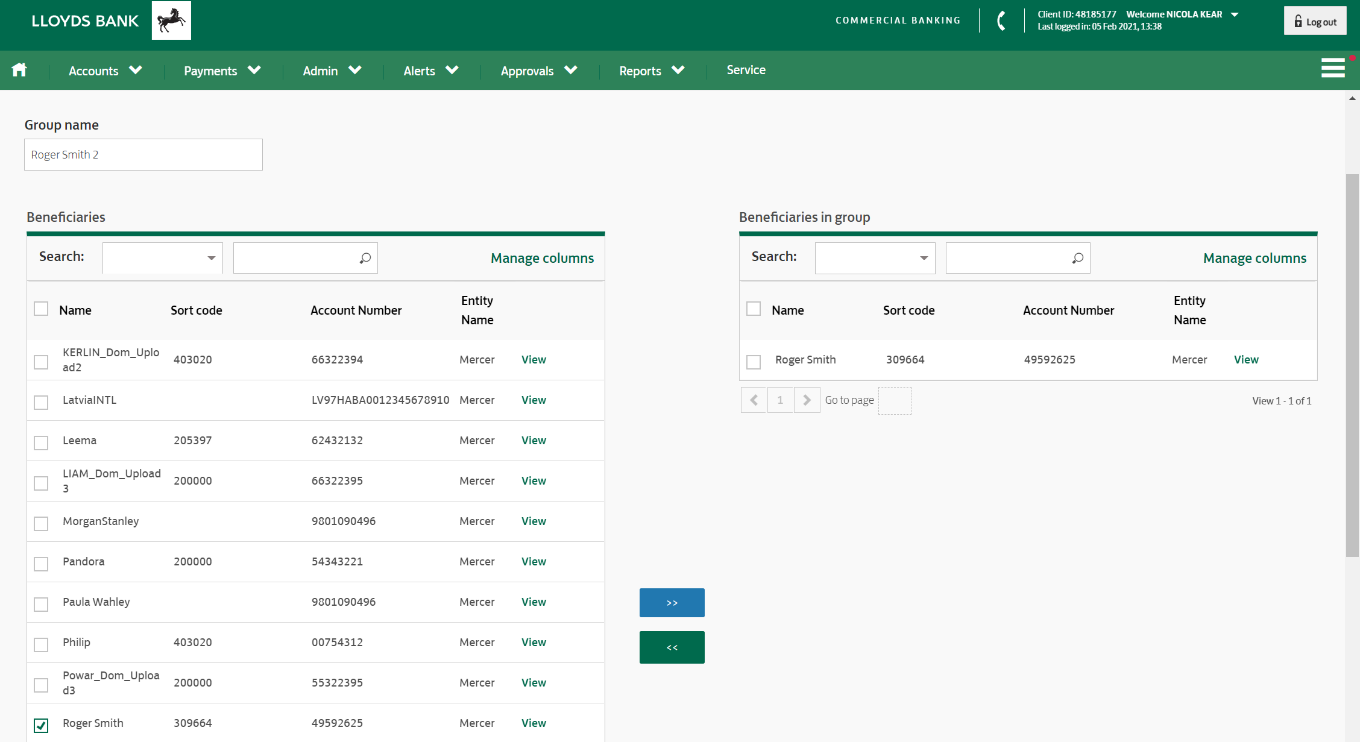Open the Service menu item
The height and width of the screenshot is (742, 1360).
[x=746, y=70]
